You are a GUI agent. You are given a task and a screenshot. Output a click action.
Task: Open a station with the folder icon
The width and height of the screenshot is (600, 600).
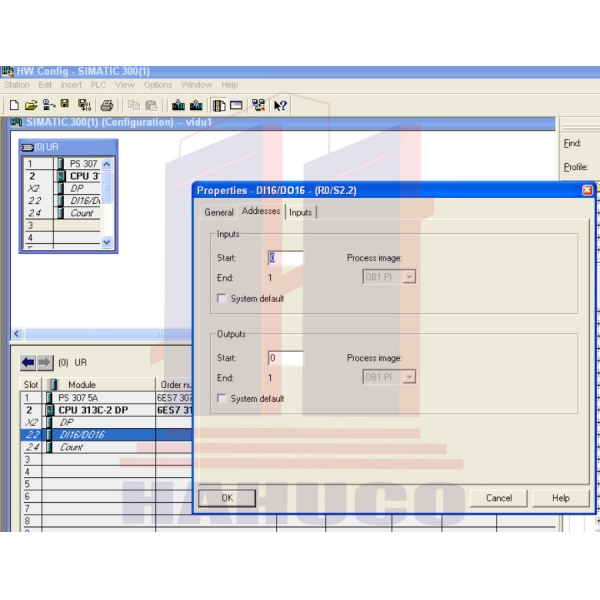tap(31, 105)
